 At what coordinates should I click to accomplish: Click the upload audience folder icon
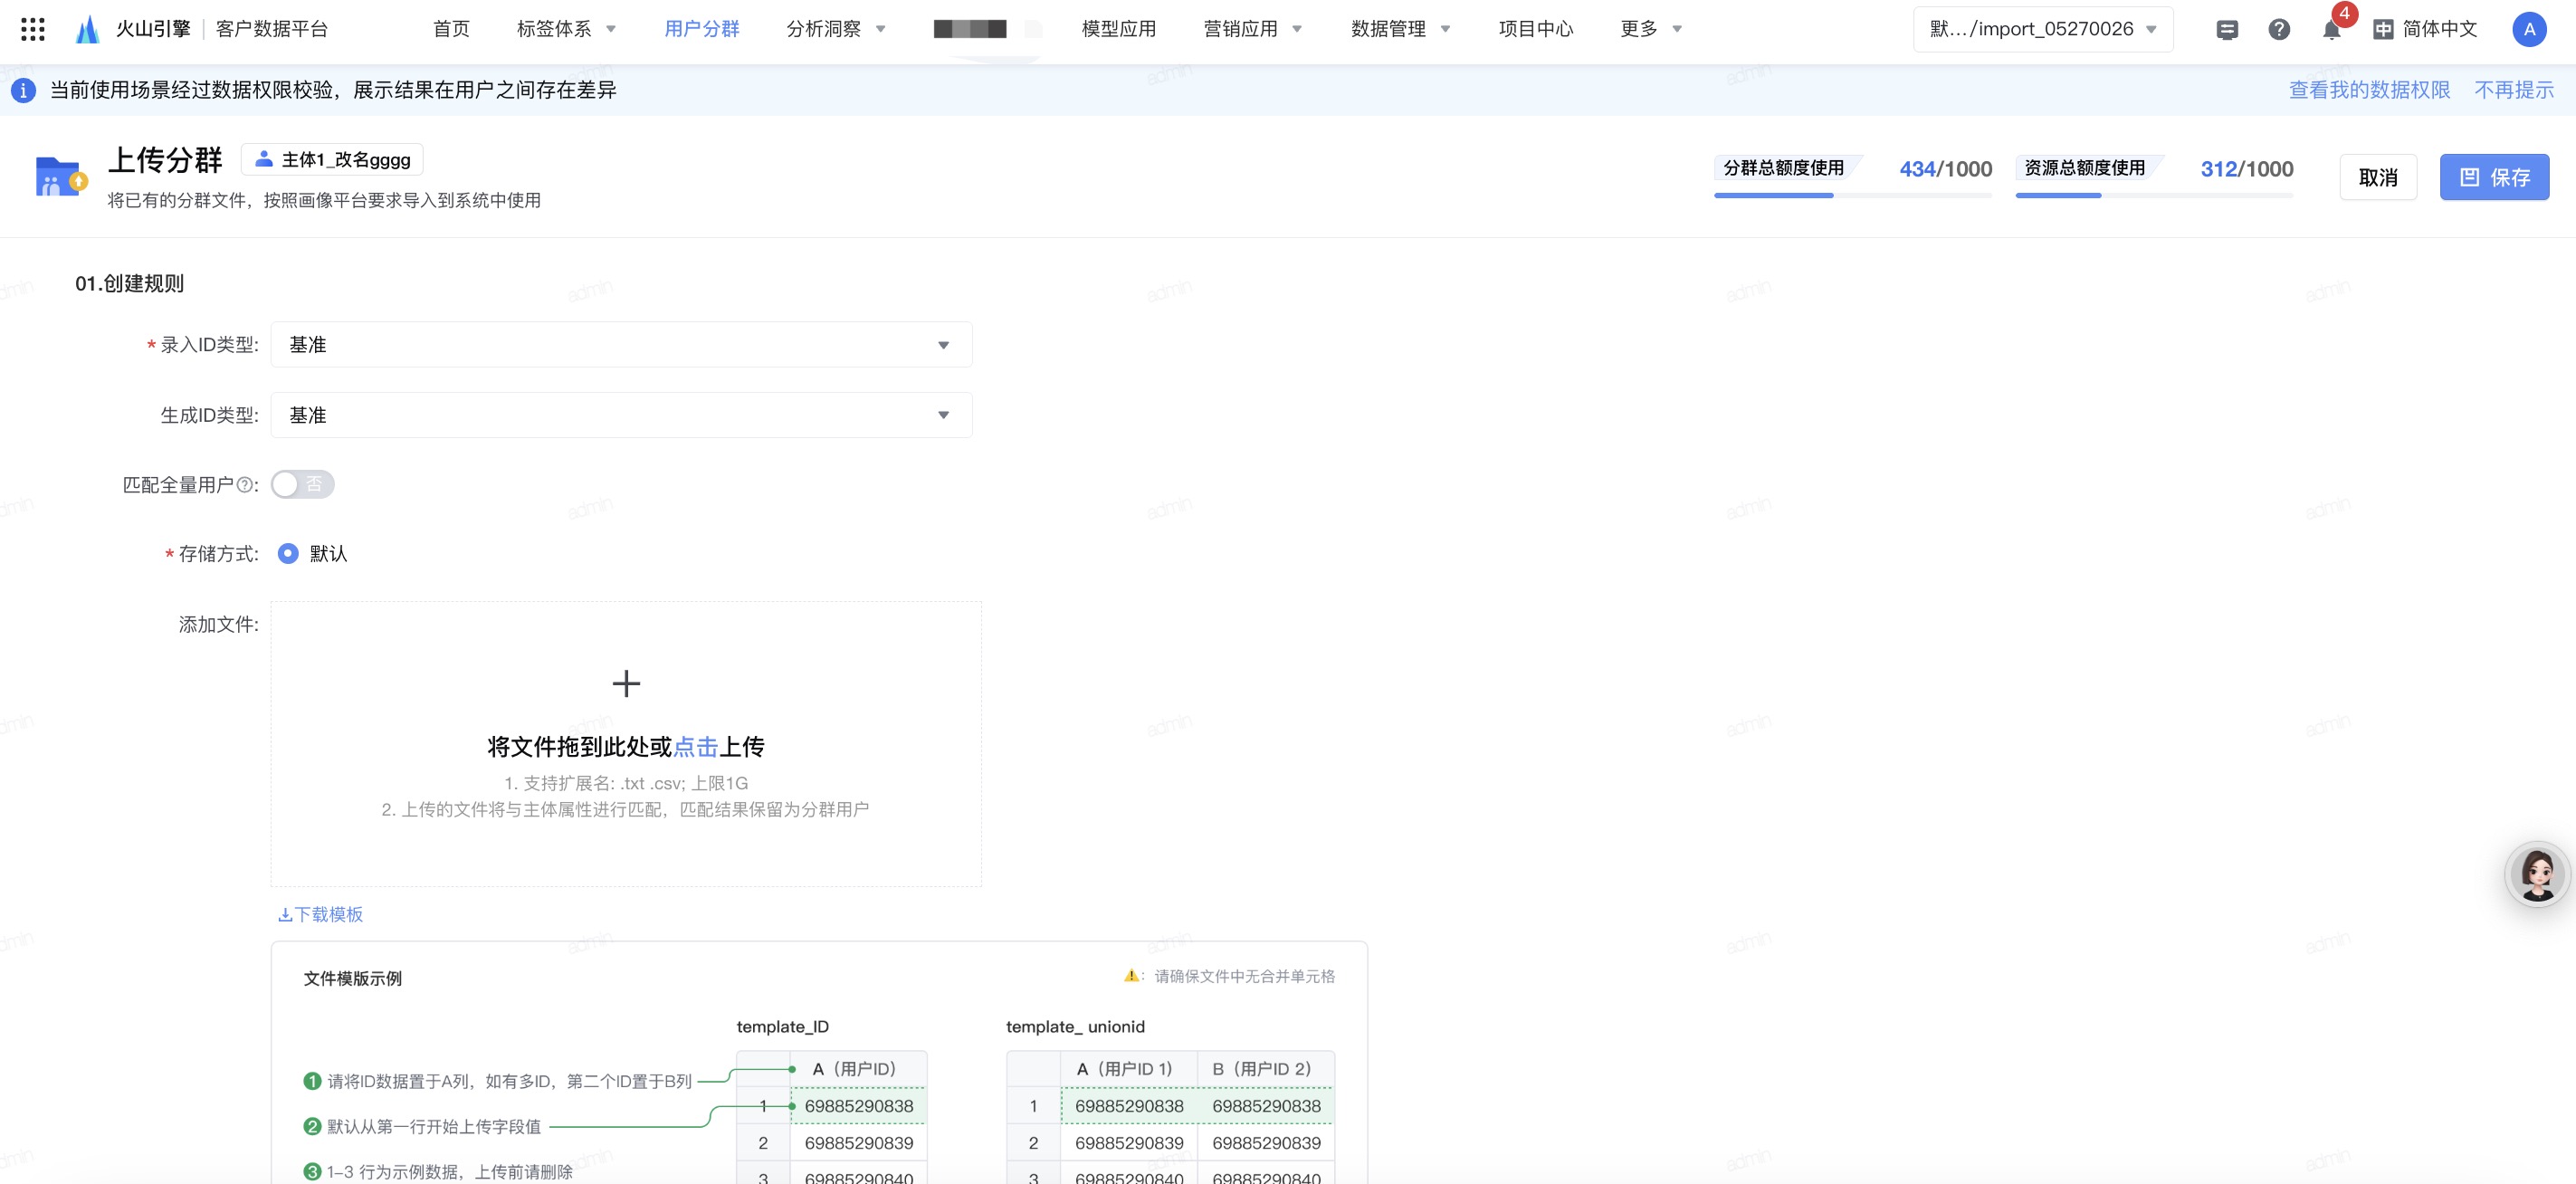click(60, 176)
